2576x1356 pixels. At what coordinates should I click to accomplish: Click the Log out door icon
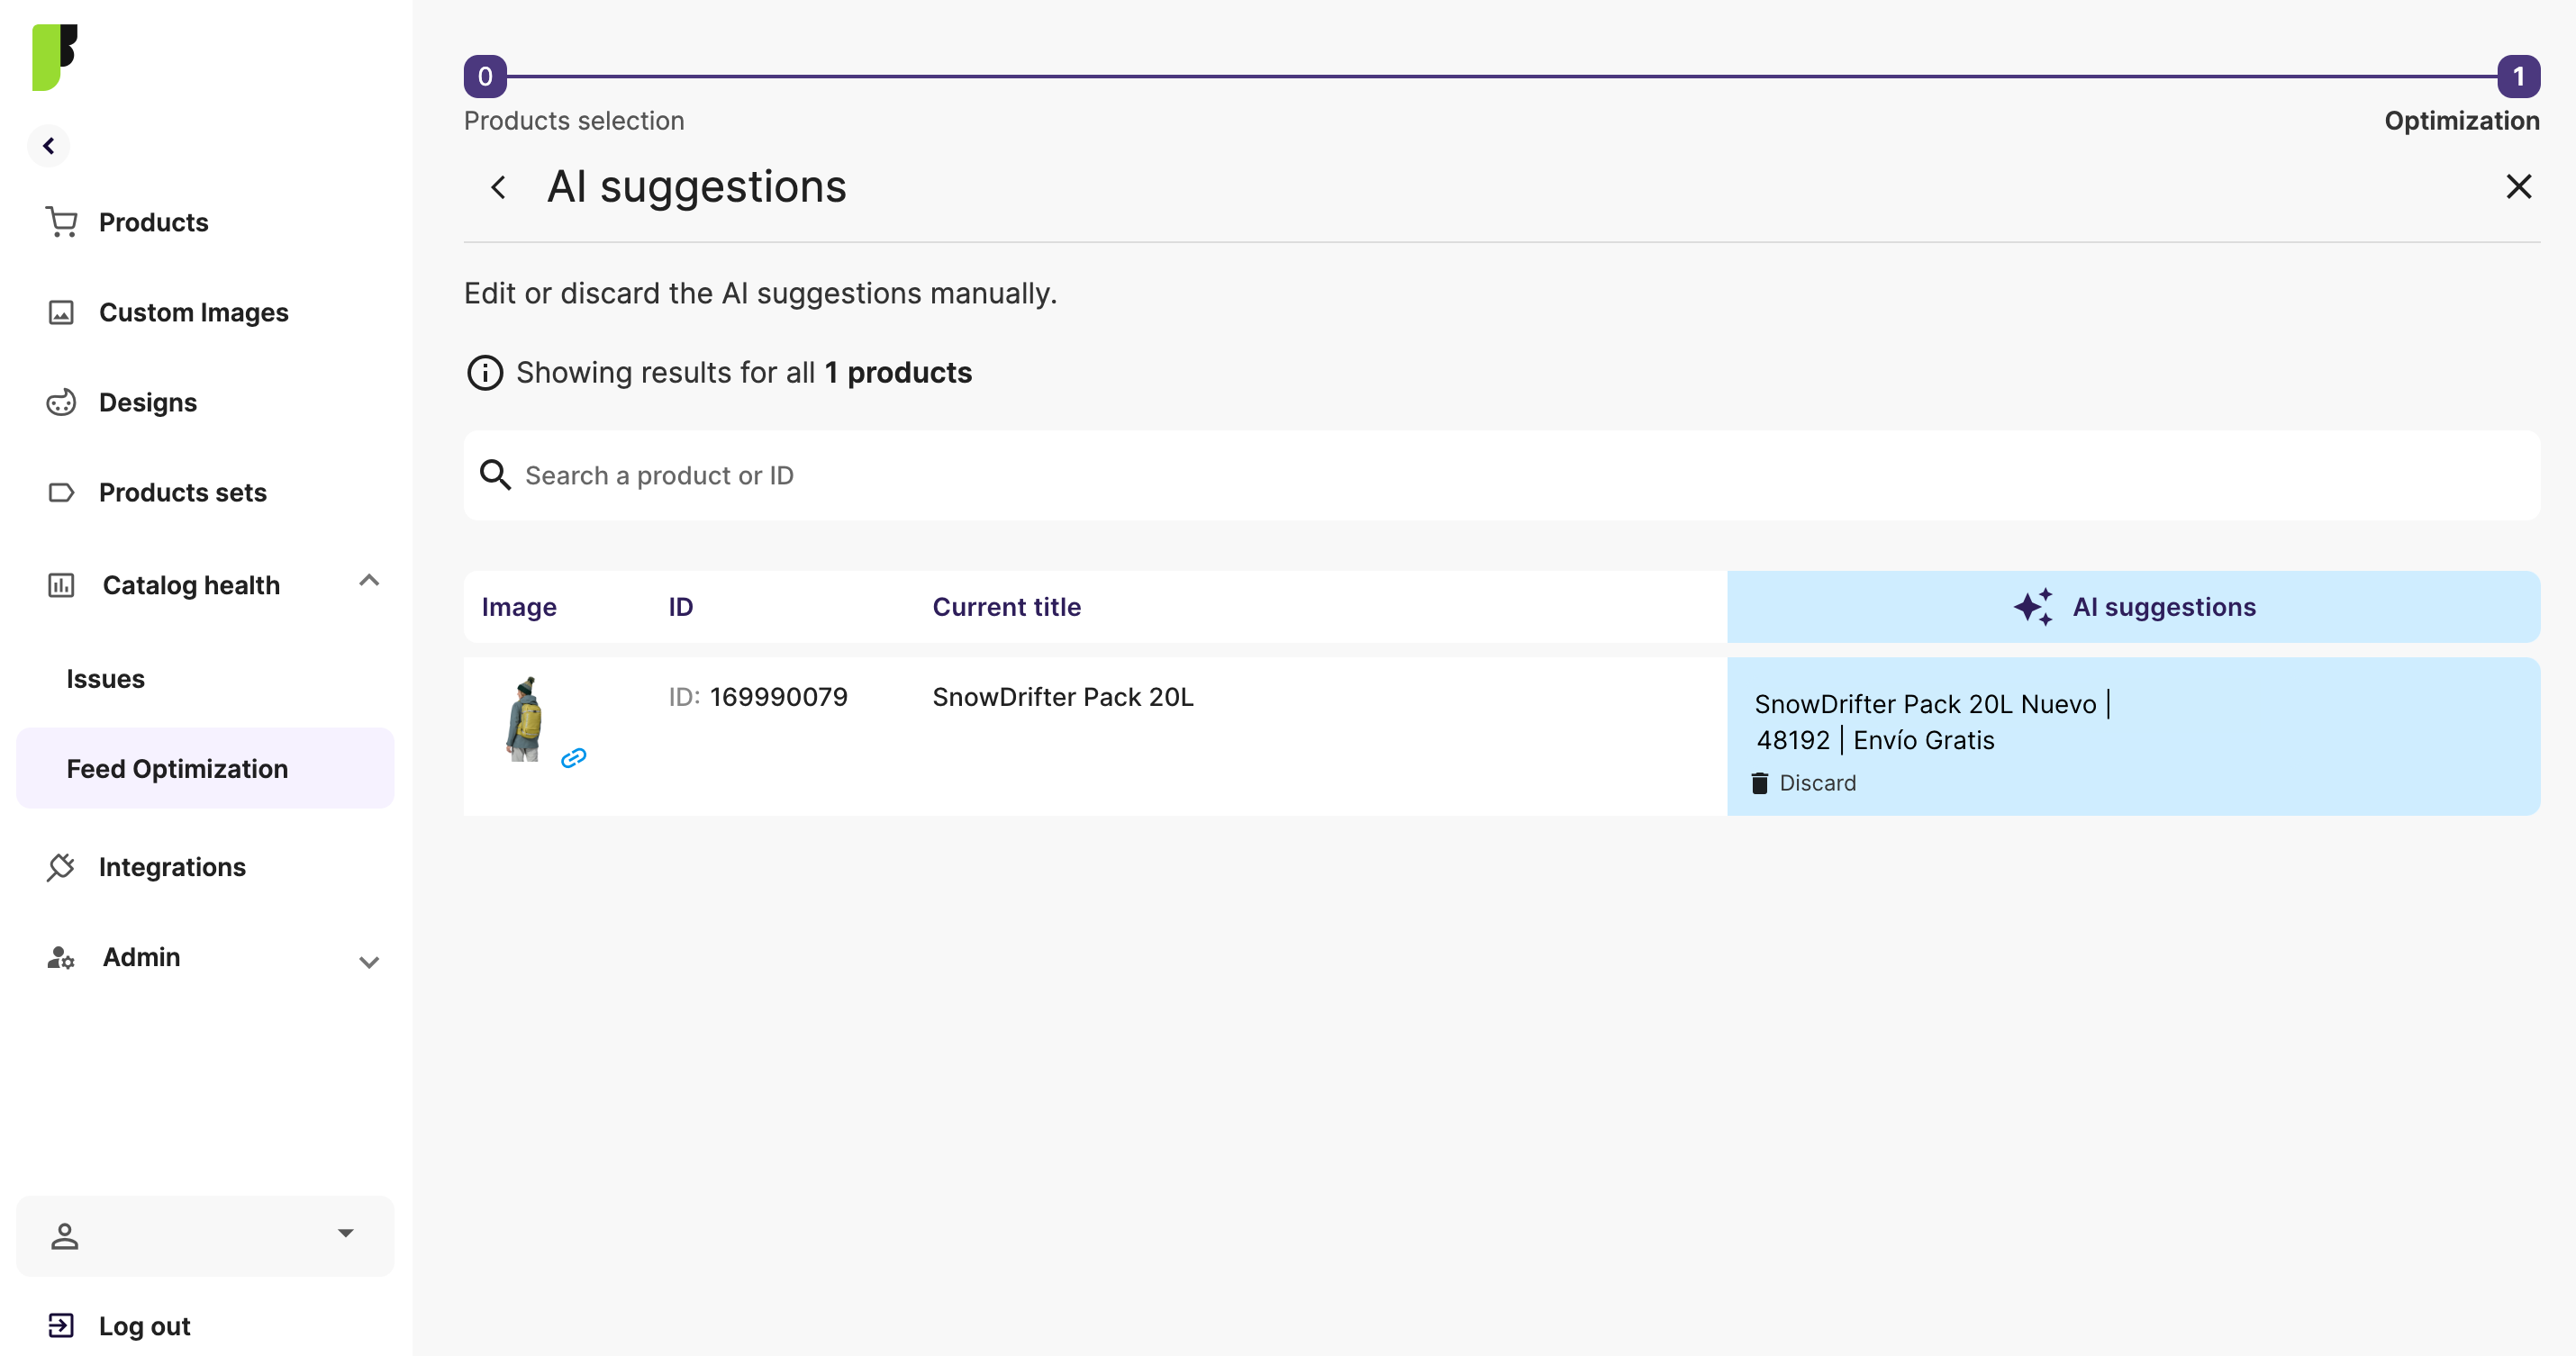pos(61,1325)
